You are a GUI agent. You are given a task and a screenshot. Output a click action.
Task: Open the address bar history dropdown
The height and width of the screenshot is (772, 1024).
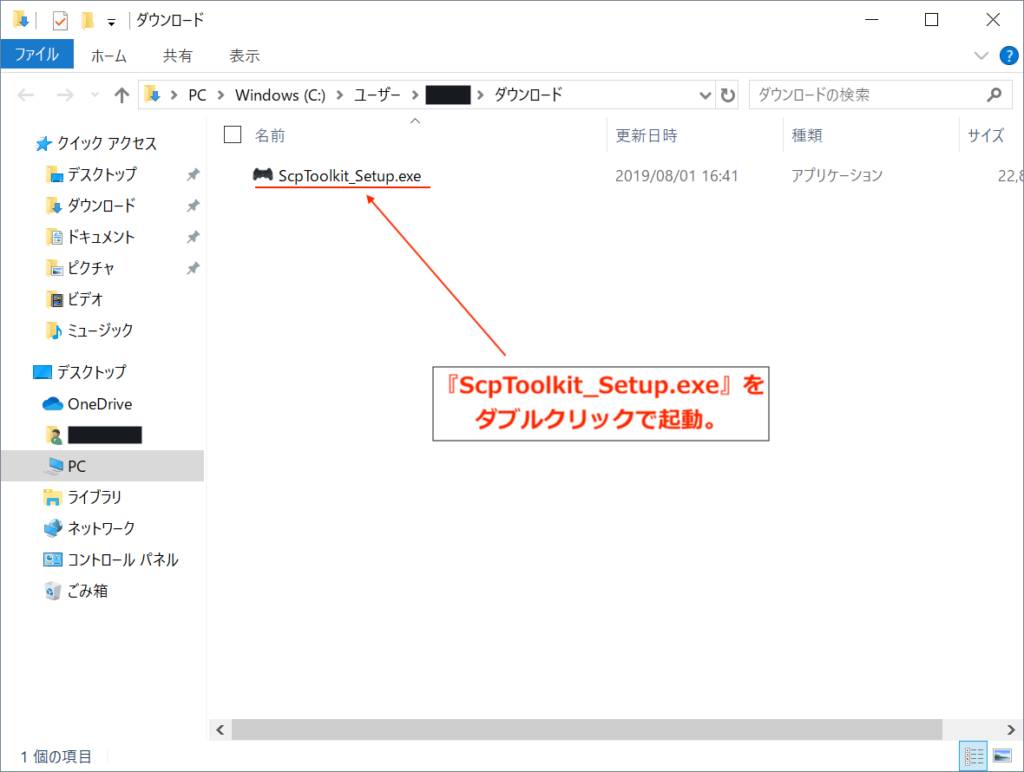click(705, 95)
